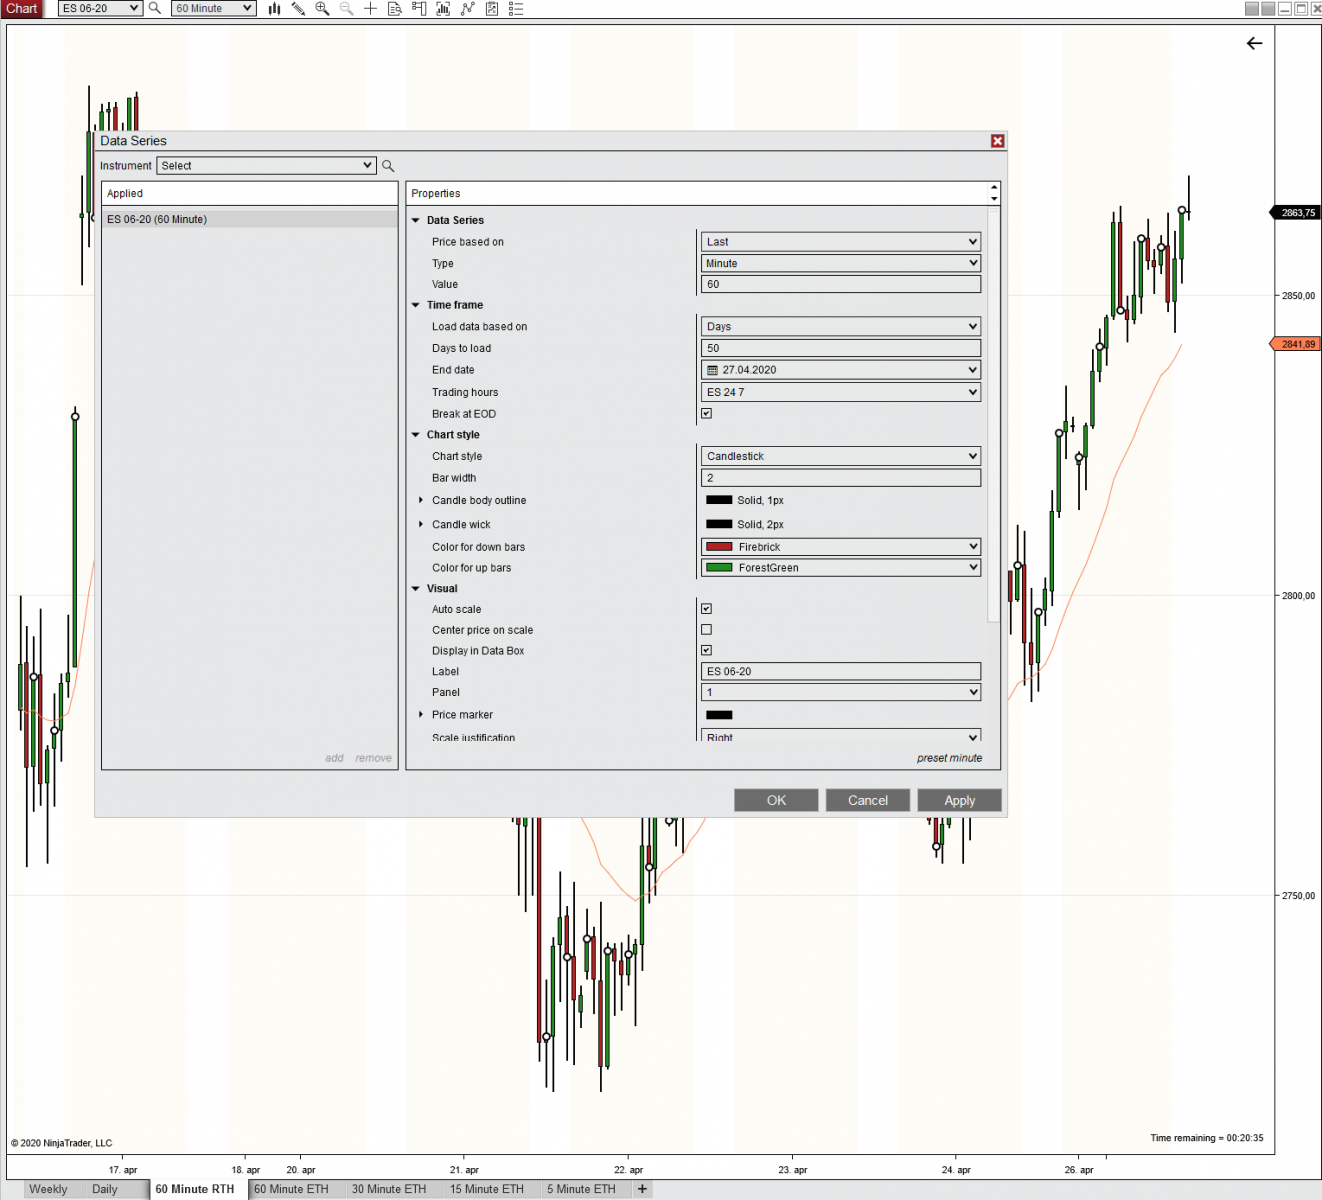Pick the Firebrick color for down bars
This screenshot has width=1322, height=1200.
coord(841,547)
